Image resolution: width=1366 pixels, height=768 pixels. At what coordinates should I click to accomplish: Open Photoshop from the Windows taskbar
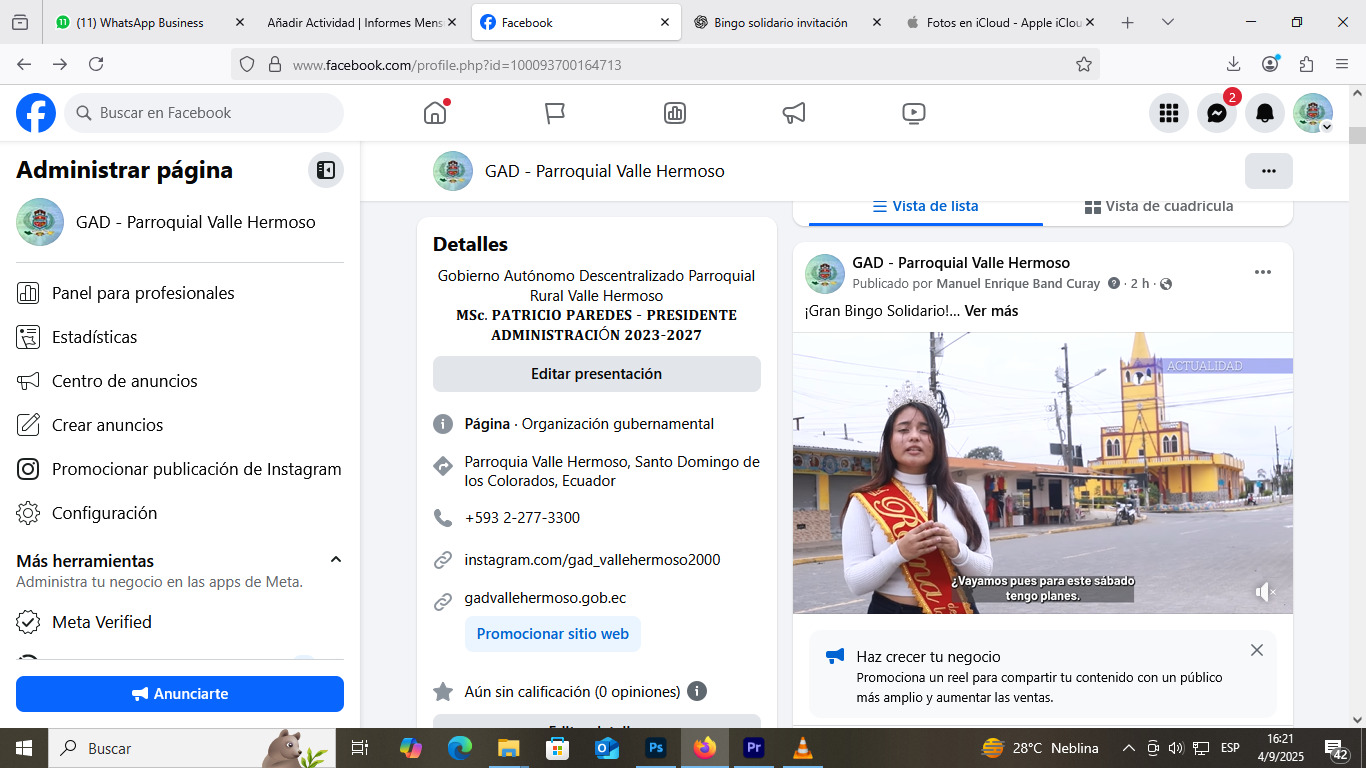(656, 748)
